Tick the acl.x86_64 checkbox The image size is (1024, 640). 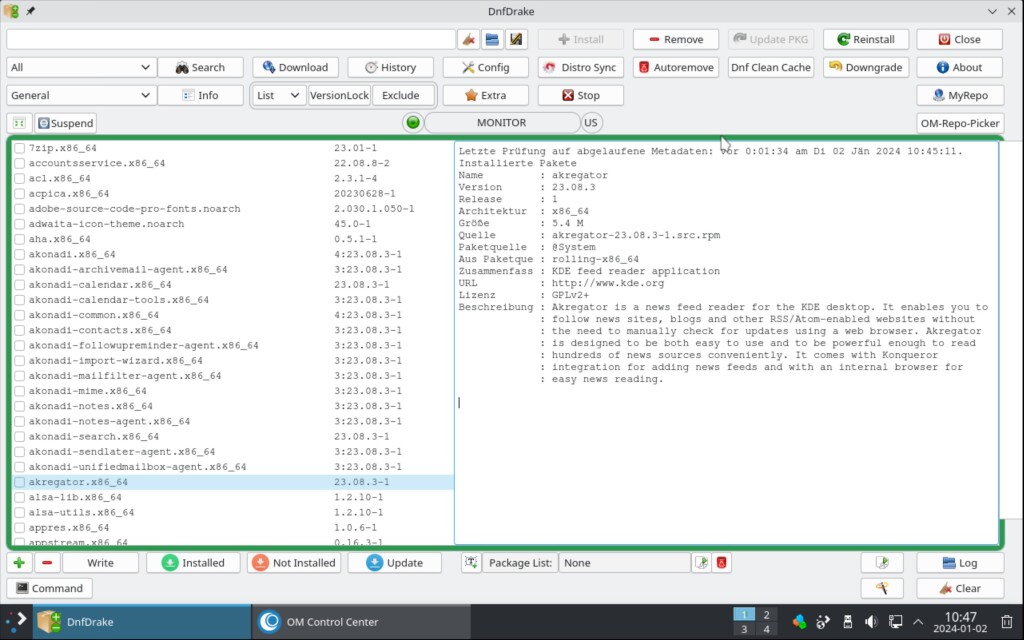20,178
